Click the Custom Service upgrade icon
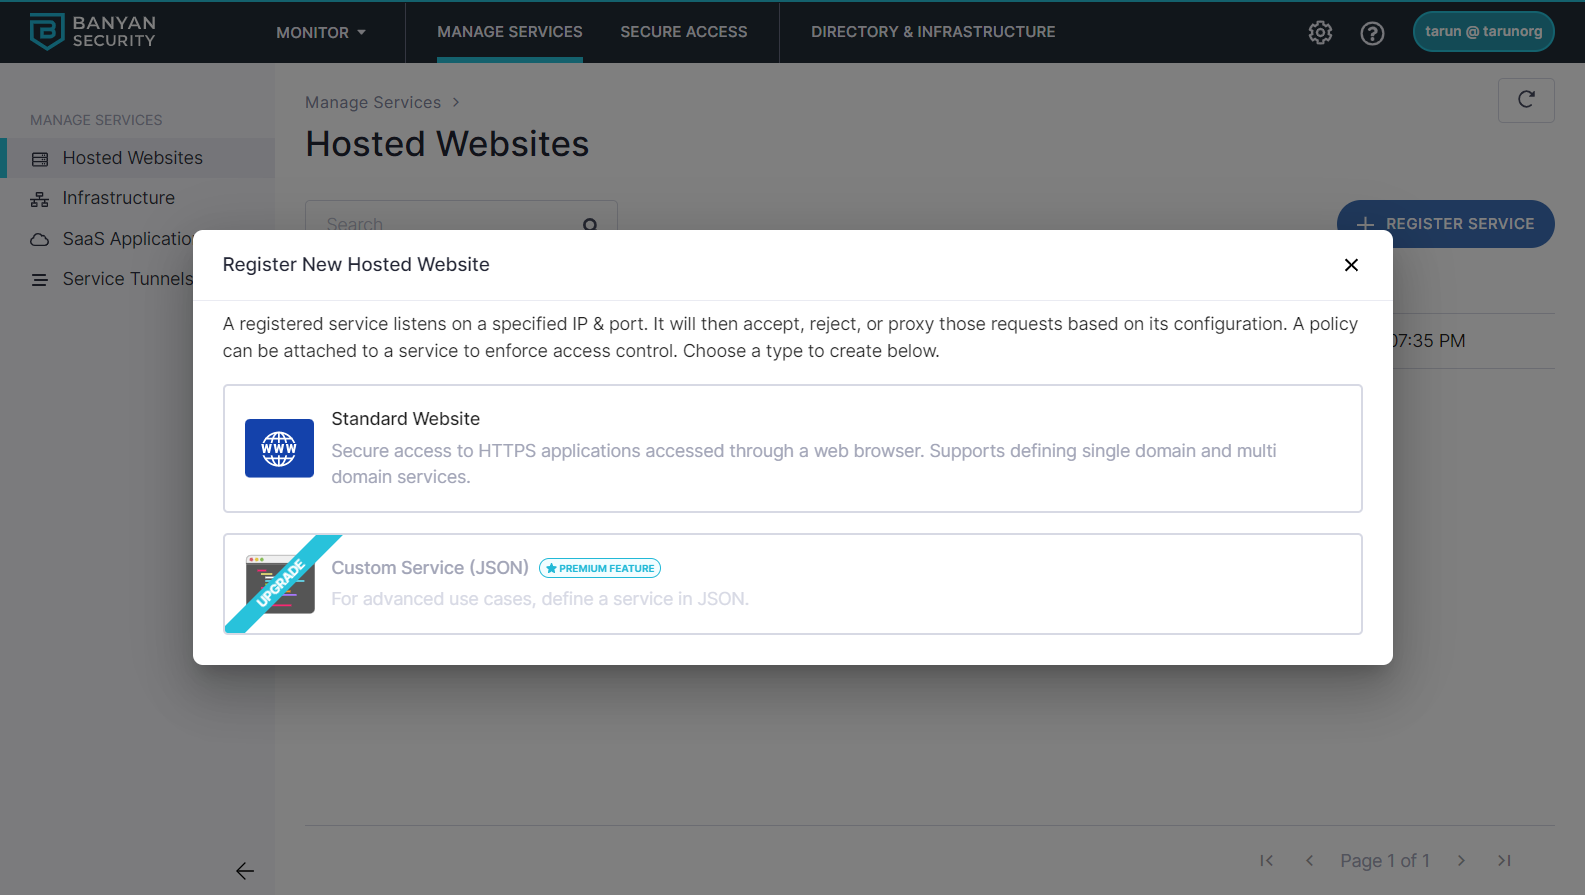The width and height of the screenshot is (1585, 895). click(280, 584)
